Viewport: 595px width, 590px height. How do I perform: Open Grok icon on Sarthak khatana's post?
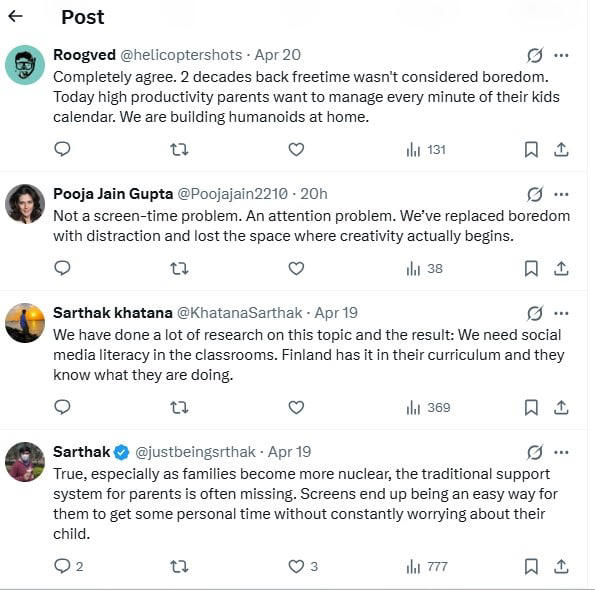click(535, 313)
